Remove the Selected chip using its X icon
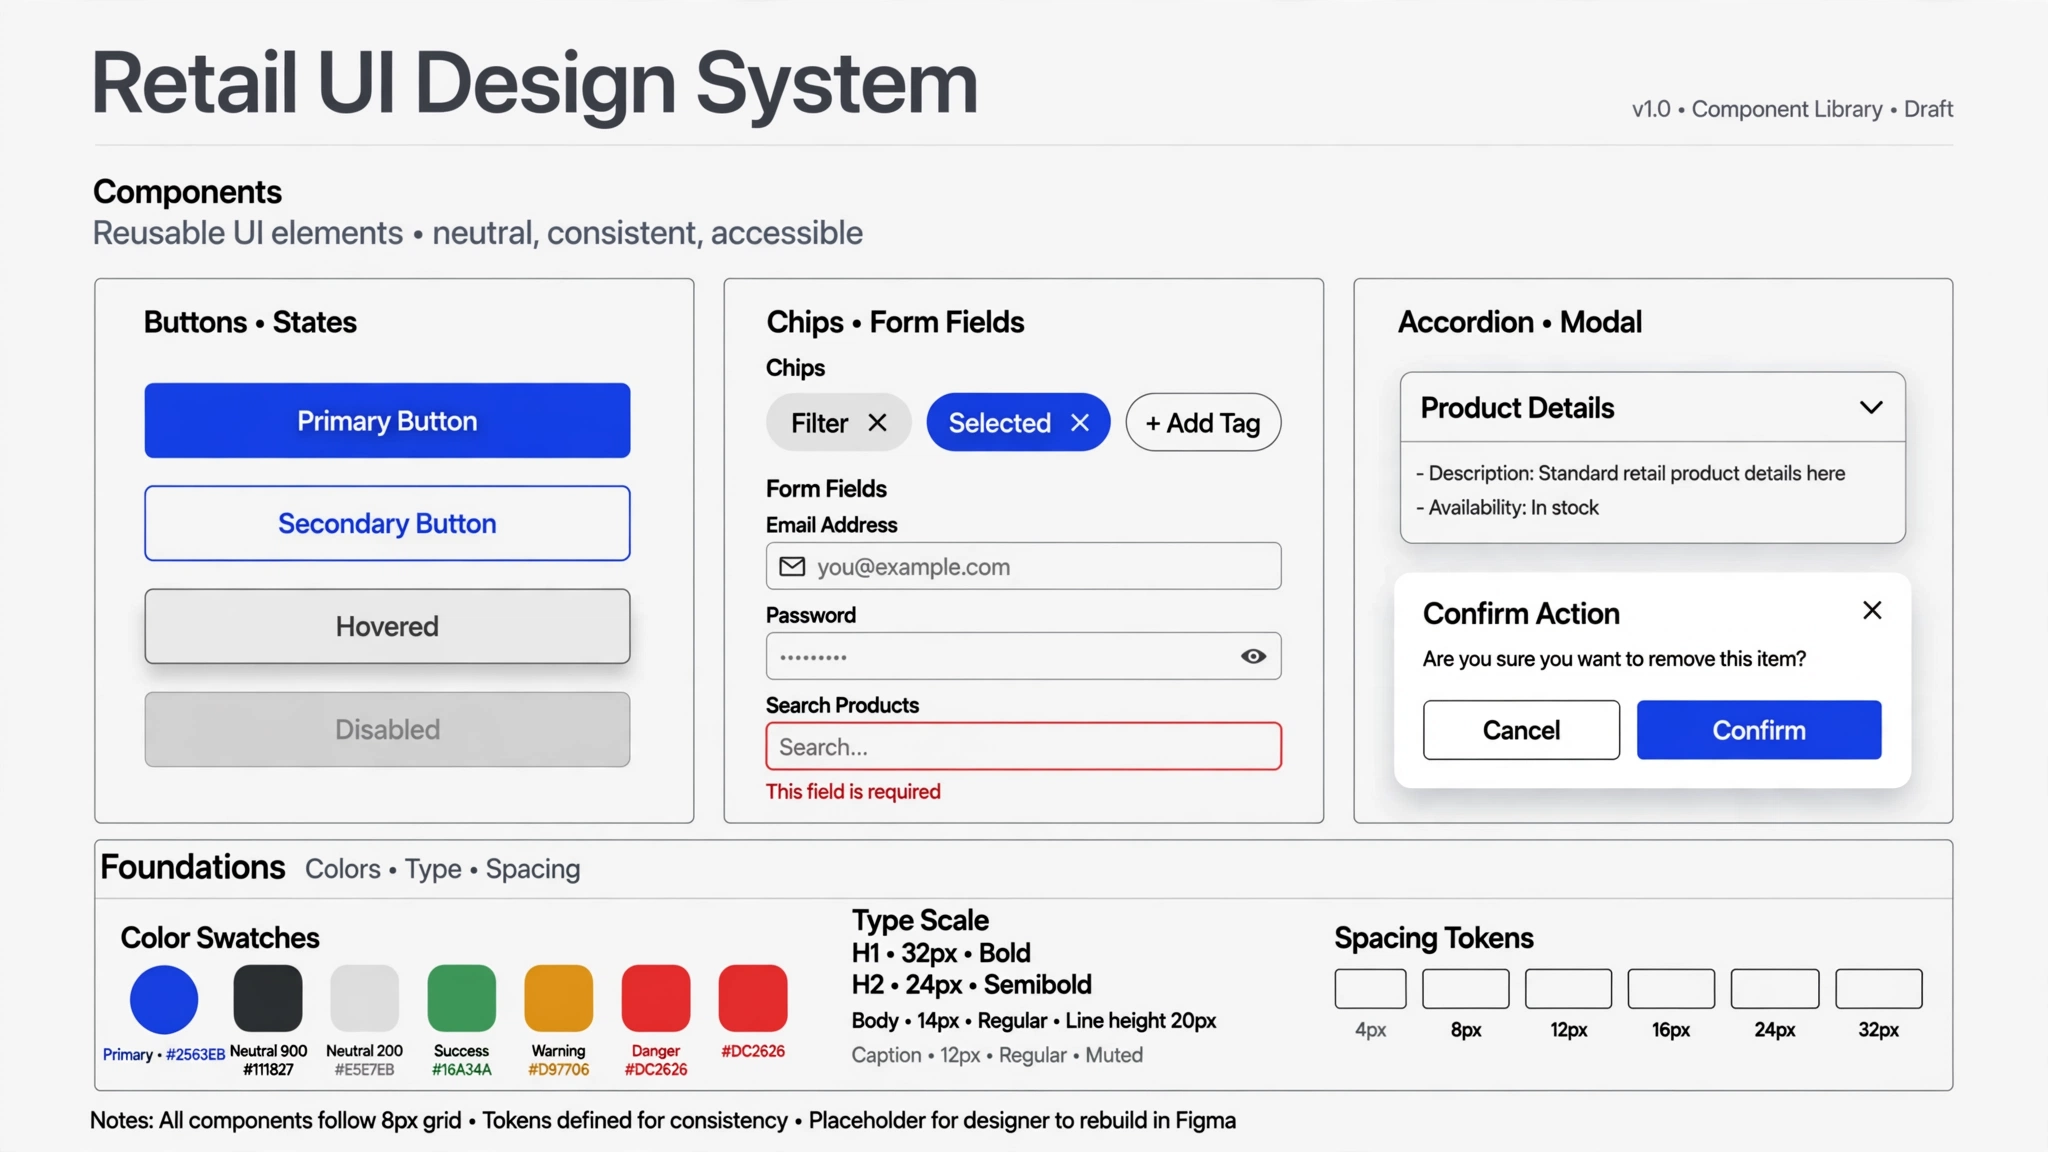The height and width of the screenshot is (1152, 2048). (1080, 423)
